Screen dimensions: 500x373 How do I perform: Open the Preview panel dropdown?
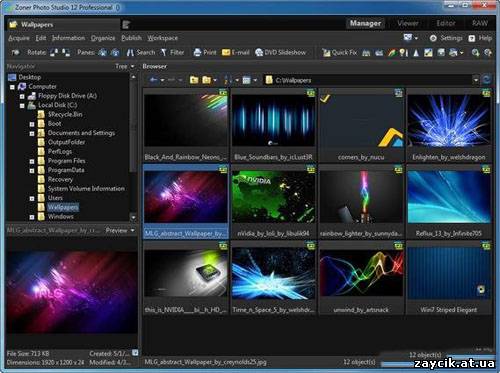click(120, 230)
